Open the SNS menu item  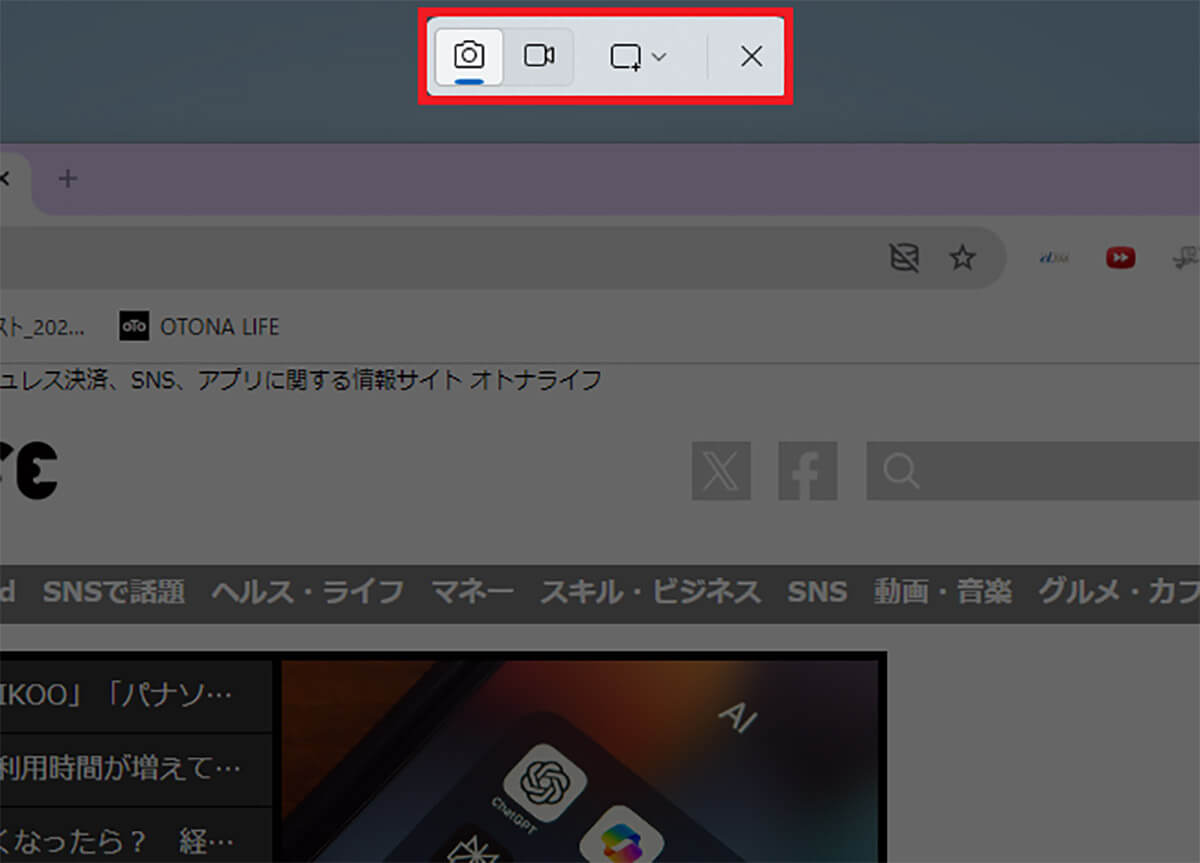(817, 592)
